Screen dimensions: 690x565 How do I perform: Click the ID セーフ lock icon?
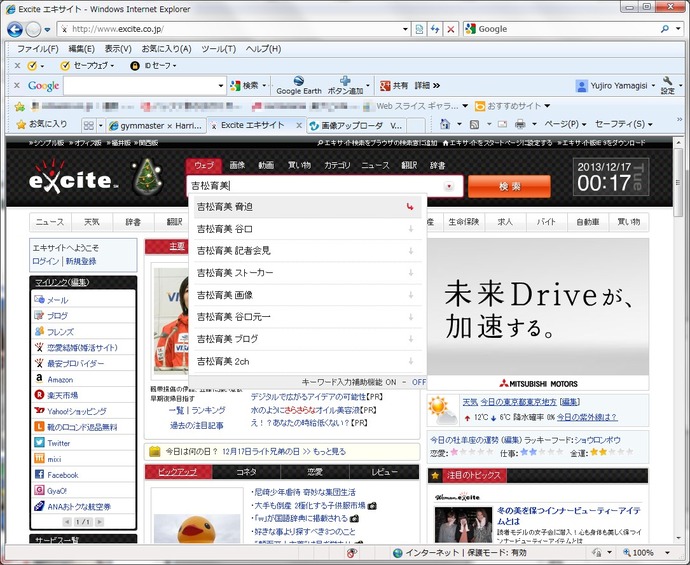(x=135, y=66)
